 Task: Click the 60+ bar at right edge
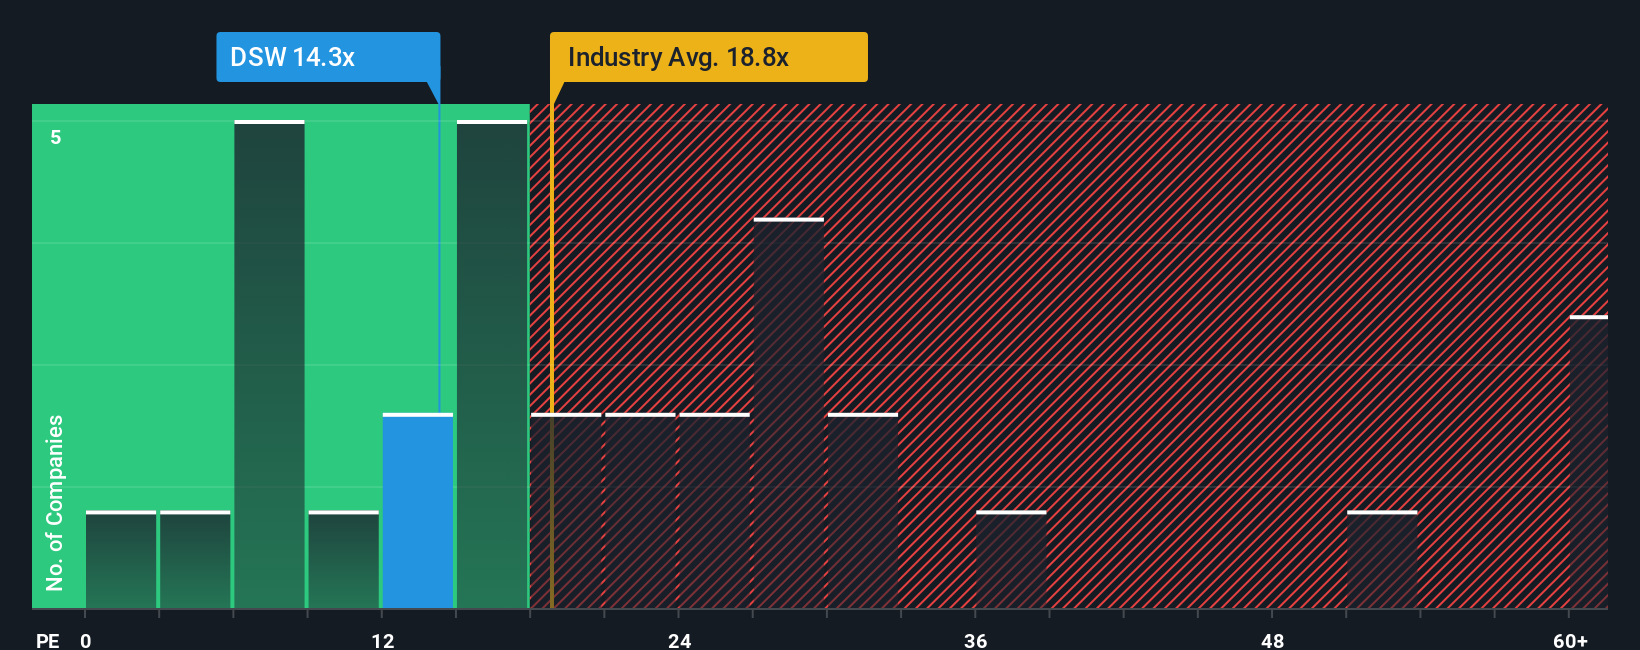[x=1589, y=462]
